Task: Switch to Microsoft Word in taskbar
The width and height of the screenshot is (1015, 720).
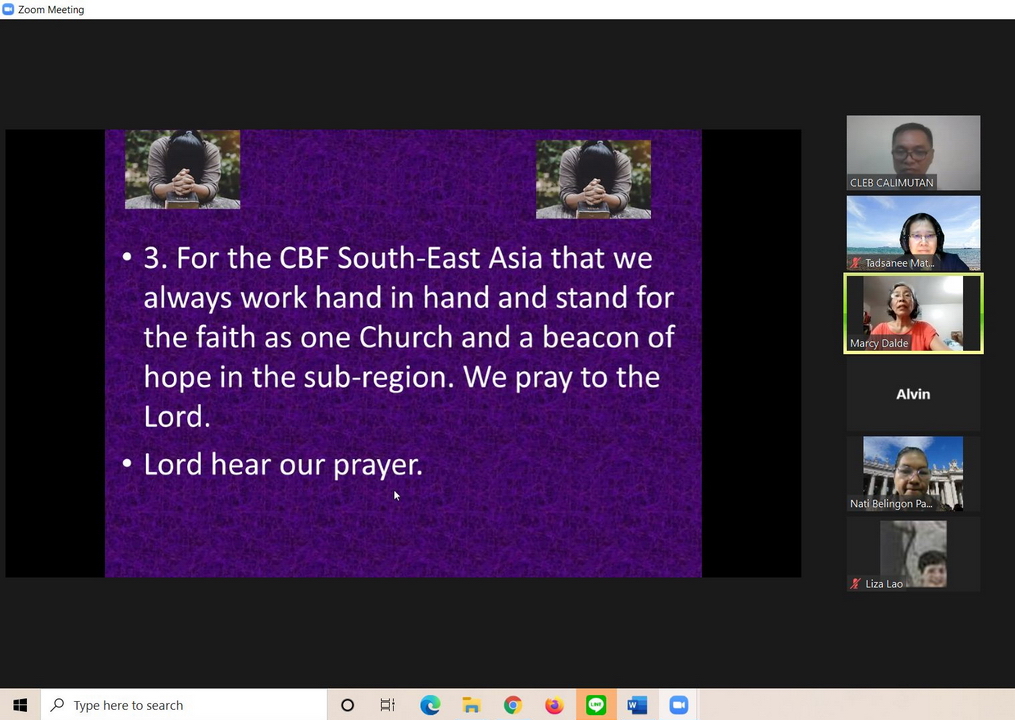Action: click(x=637, y=705)
